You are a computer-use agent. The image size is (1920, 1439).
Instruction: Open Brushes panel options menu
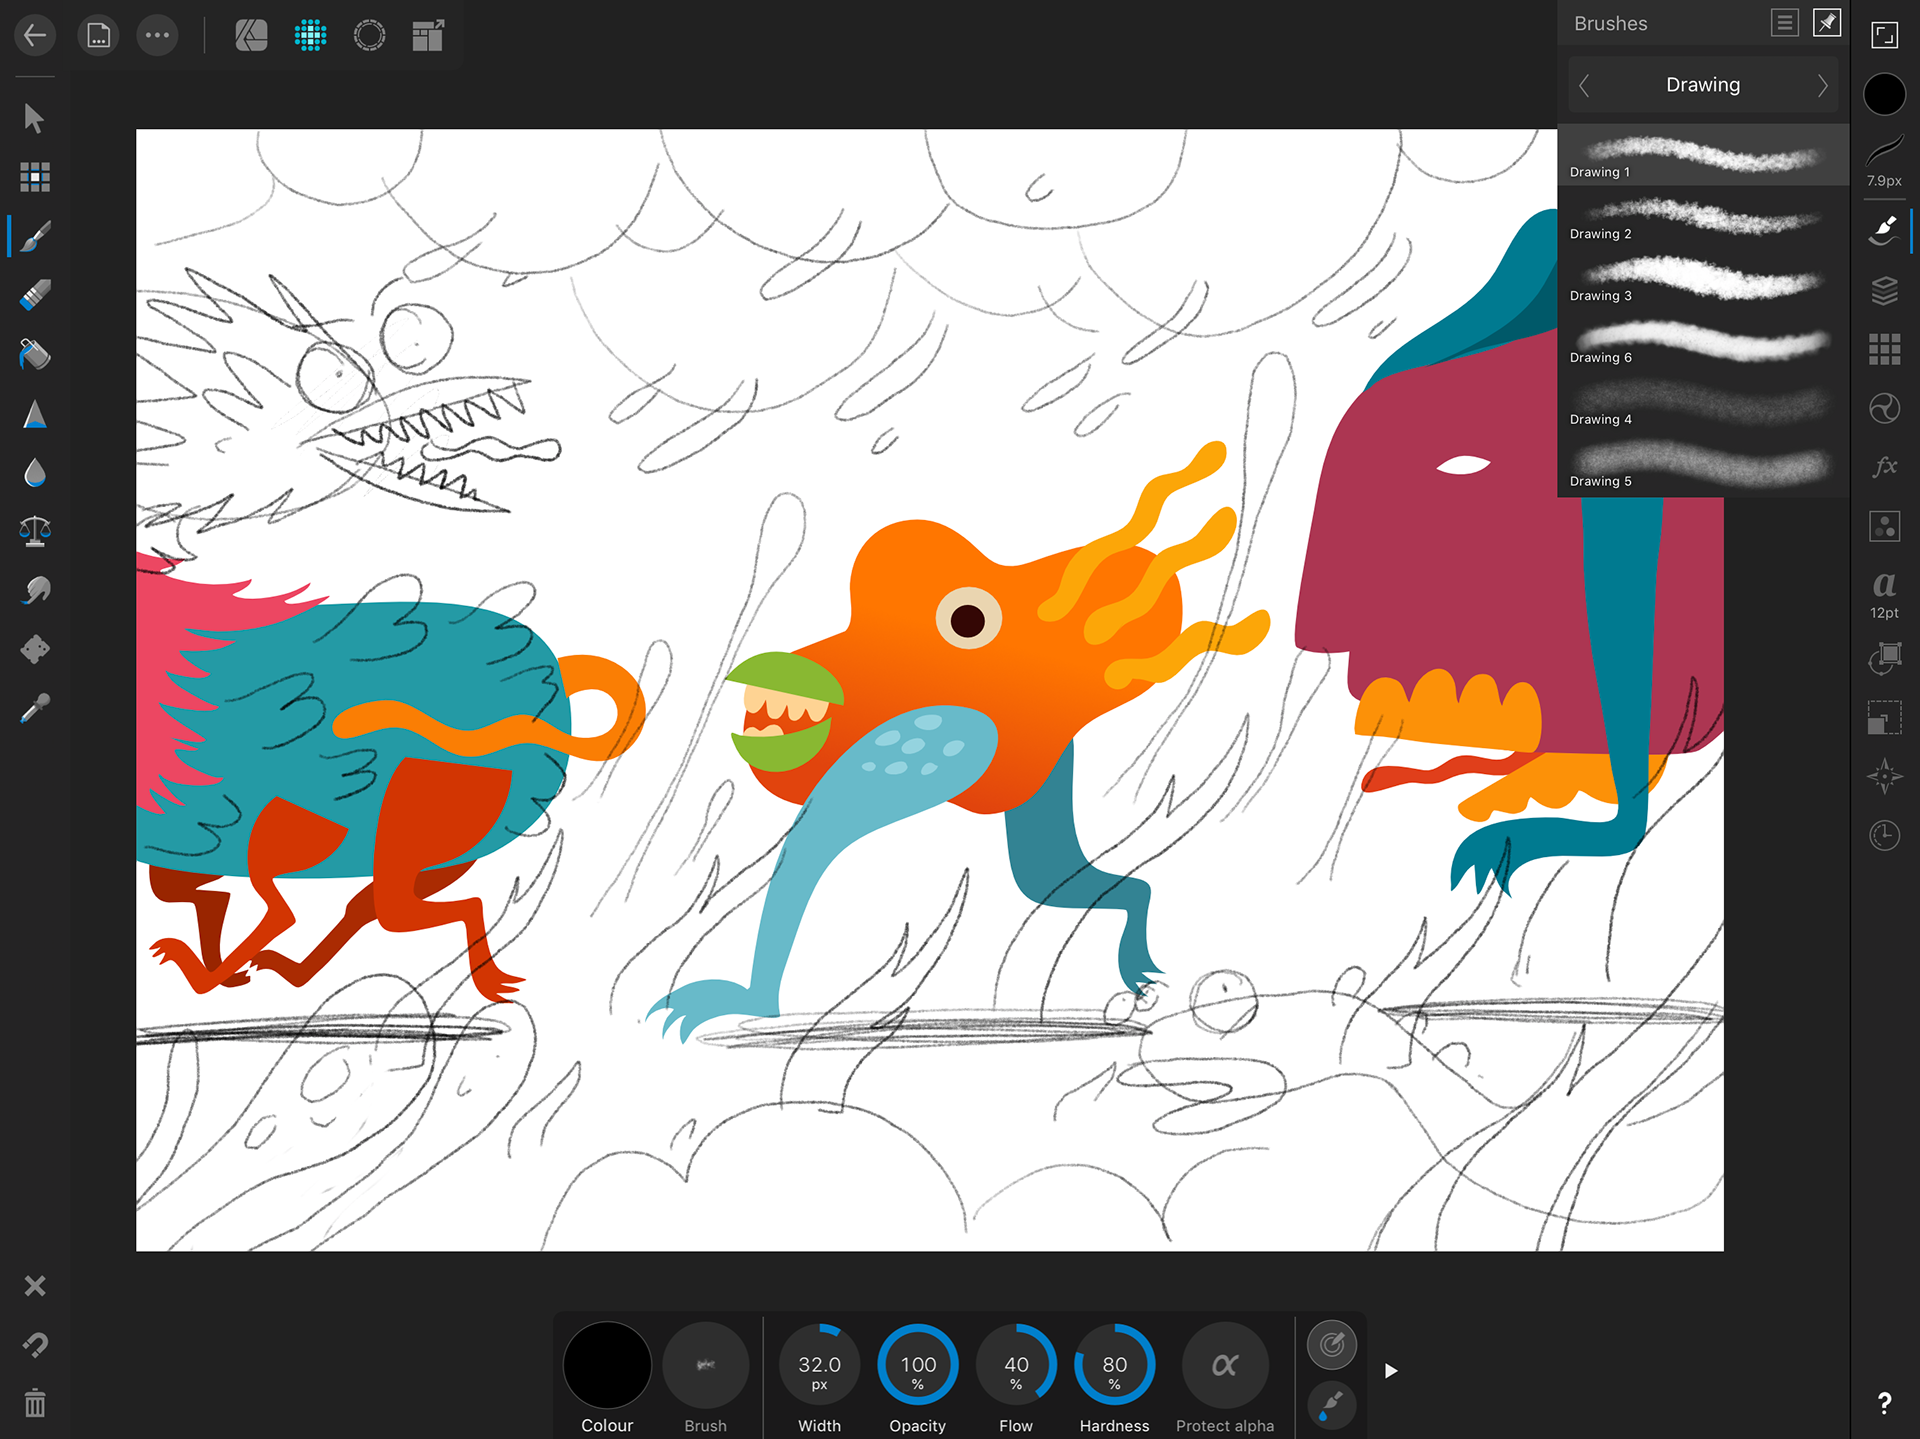(1784, 23)
